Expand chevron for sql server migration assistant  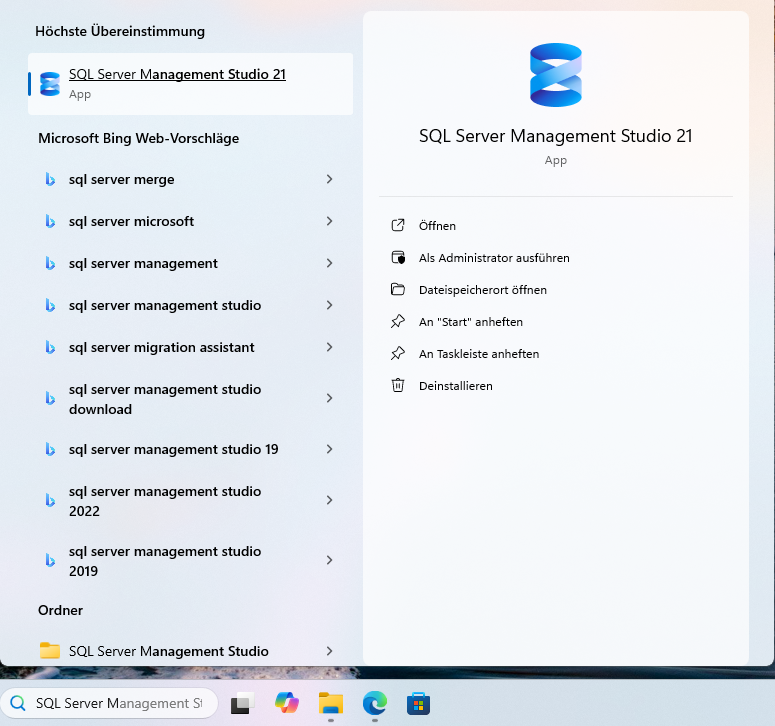point(330,347)
